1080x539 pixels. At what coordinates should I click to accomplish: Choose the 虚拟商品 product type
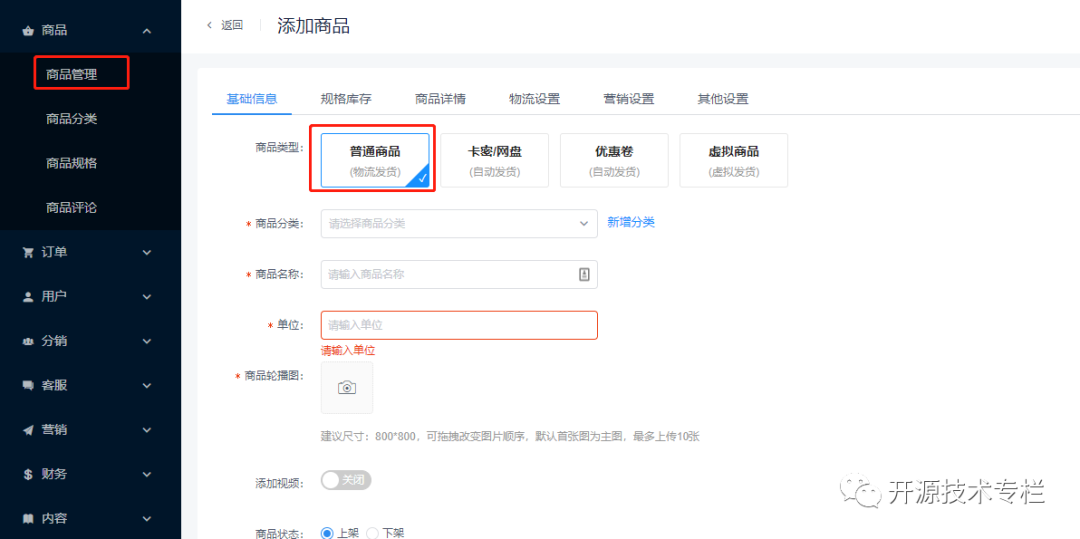tap(734, 160)
